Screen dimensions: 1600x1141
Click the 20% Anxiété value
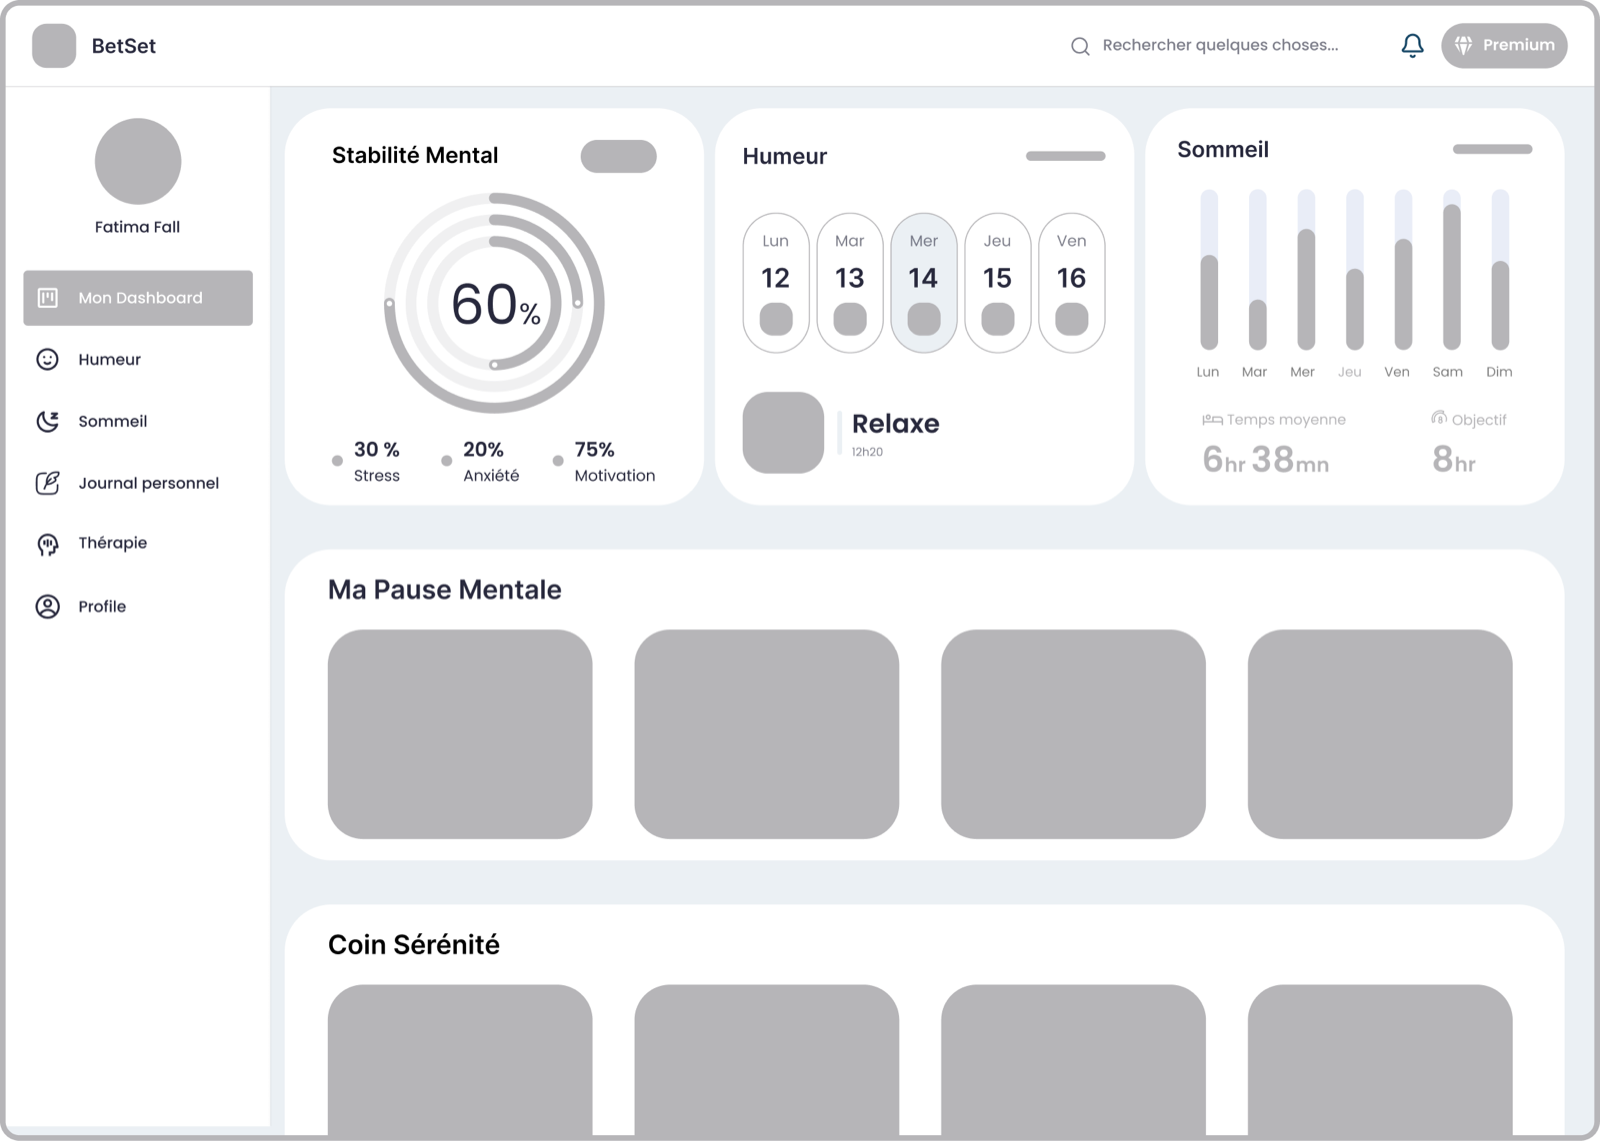483,449
